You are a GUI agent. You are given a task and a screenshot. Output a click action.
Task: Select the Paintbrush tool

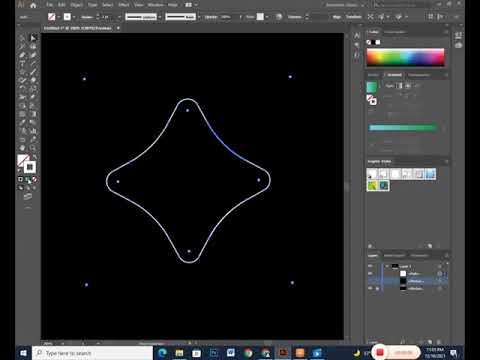[x=33, y=72]
